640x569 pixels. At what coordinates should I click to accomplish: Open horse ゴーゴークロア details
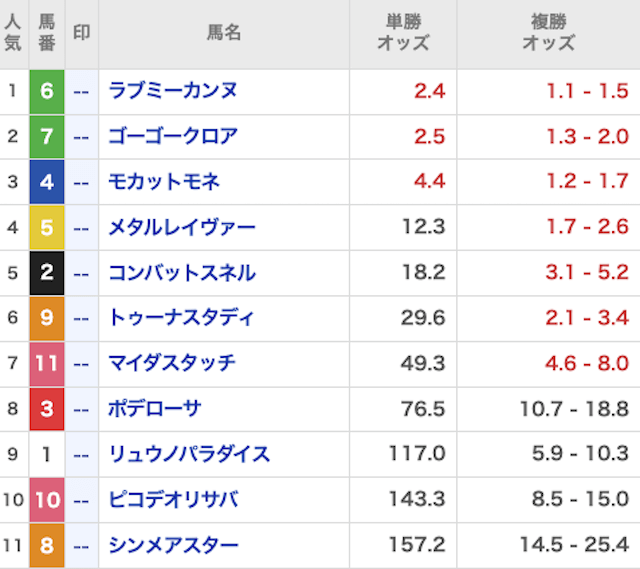coord(173,137)
